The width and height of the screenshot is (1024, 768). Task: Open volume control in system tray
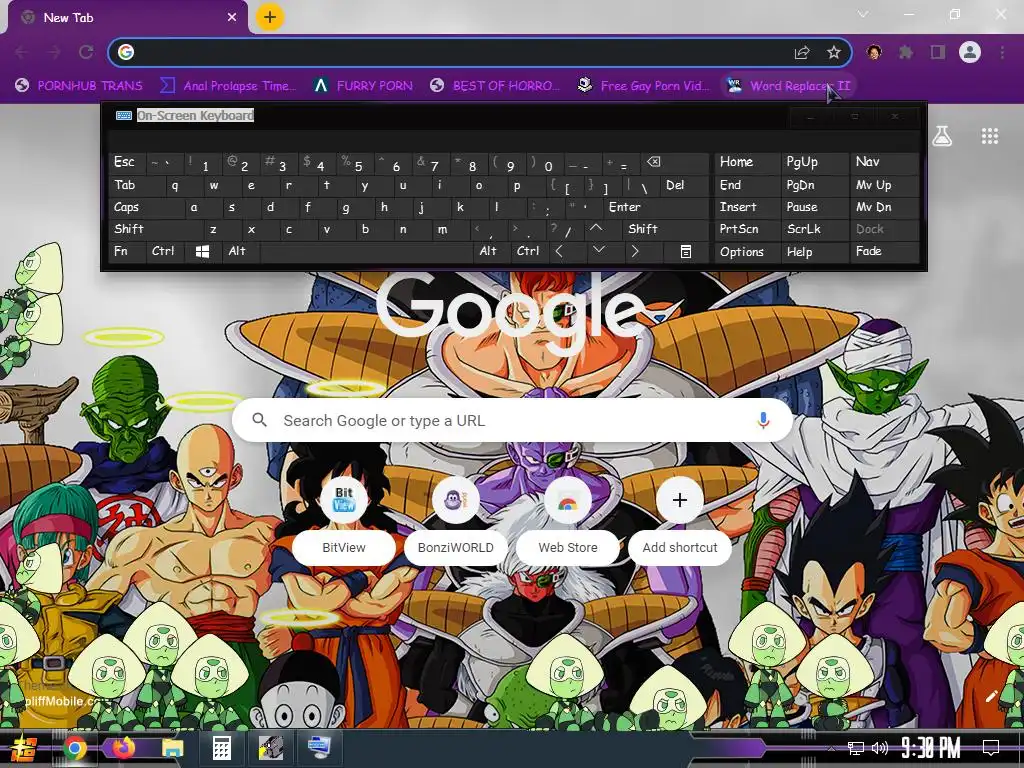[x=880, y=748]
